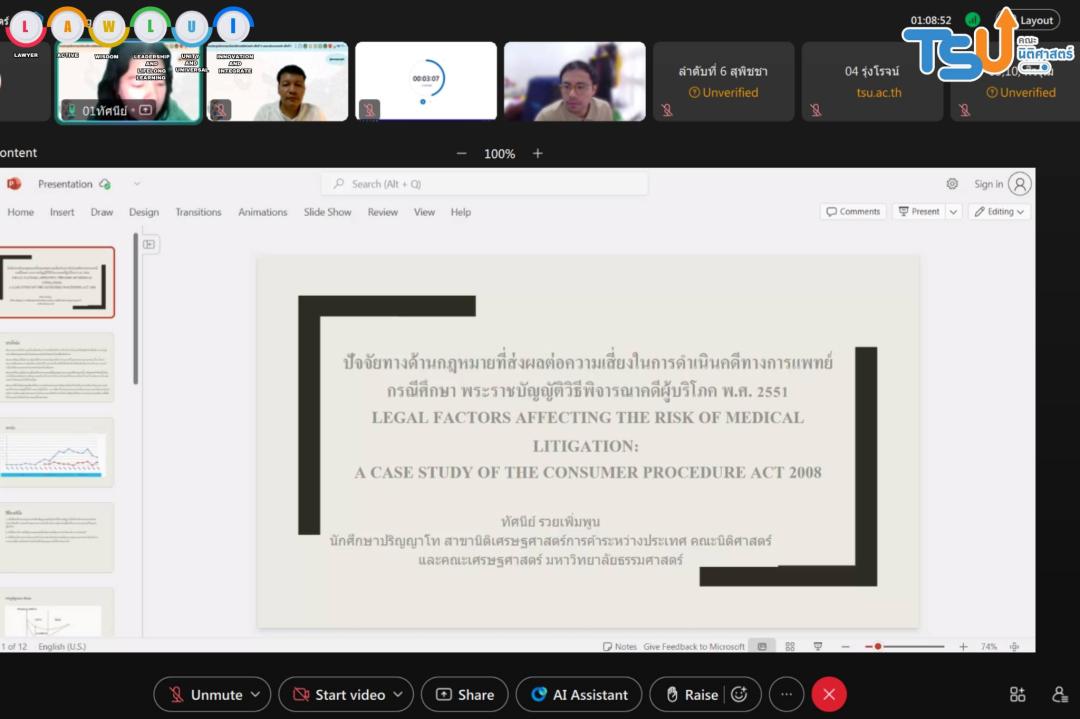
Task: Click the 74% zoom level
Action: pyautogui.click(x=988, y=647)
